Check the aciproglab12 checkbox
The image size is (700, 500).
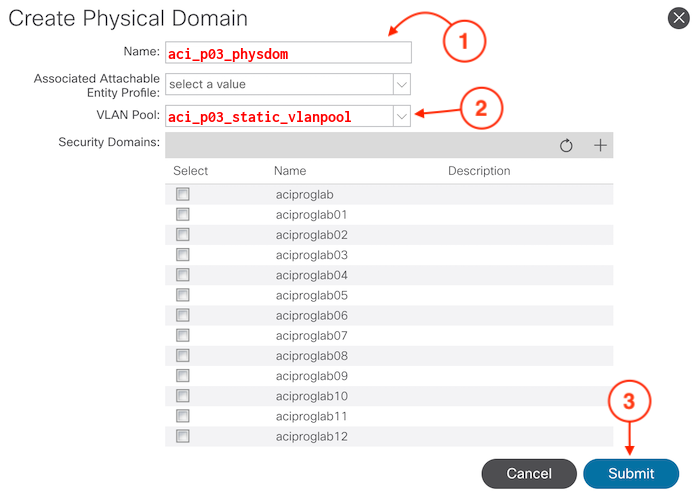(x=183, y=436)
